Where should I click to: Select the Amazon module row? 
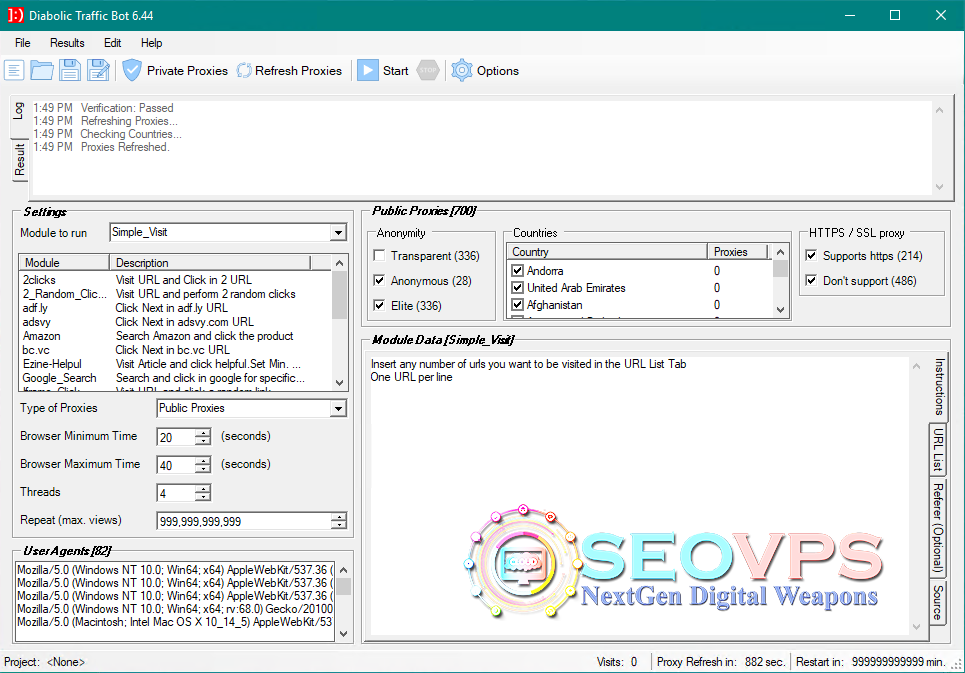click(175, 336)
